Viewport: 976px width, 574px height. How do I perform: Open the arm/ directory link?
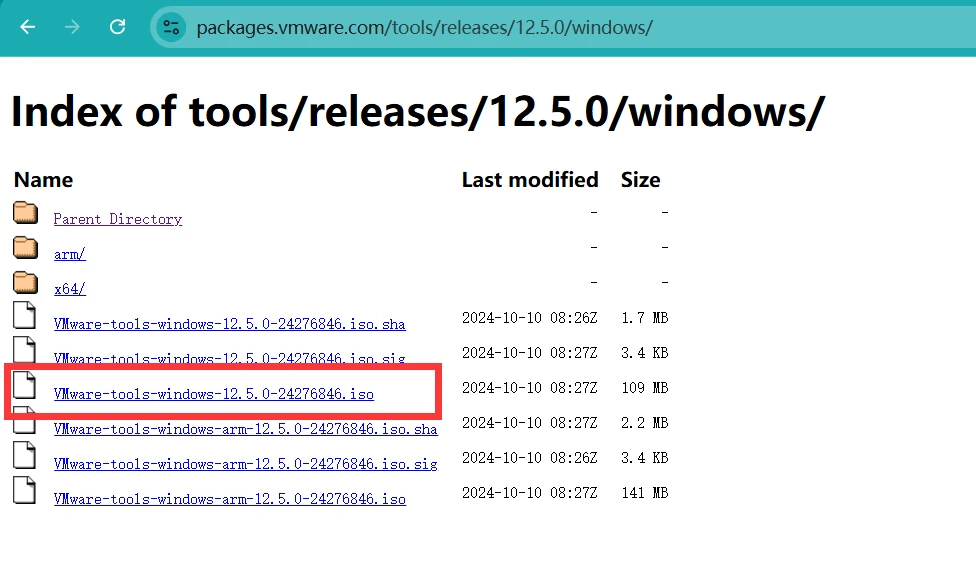pyautogui.click(x=70, y=254)
